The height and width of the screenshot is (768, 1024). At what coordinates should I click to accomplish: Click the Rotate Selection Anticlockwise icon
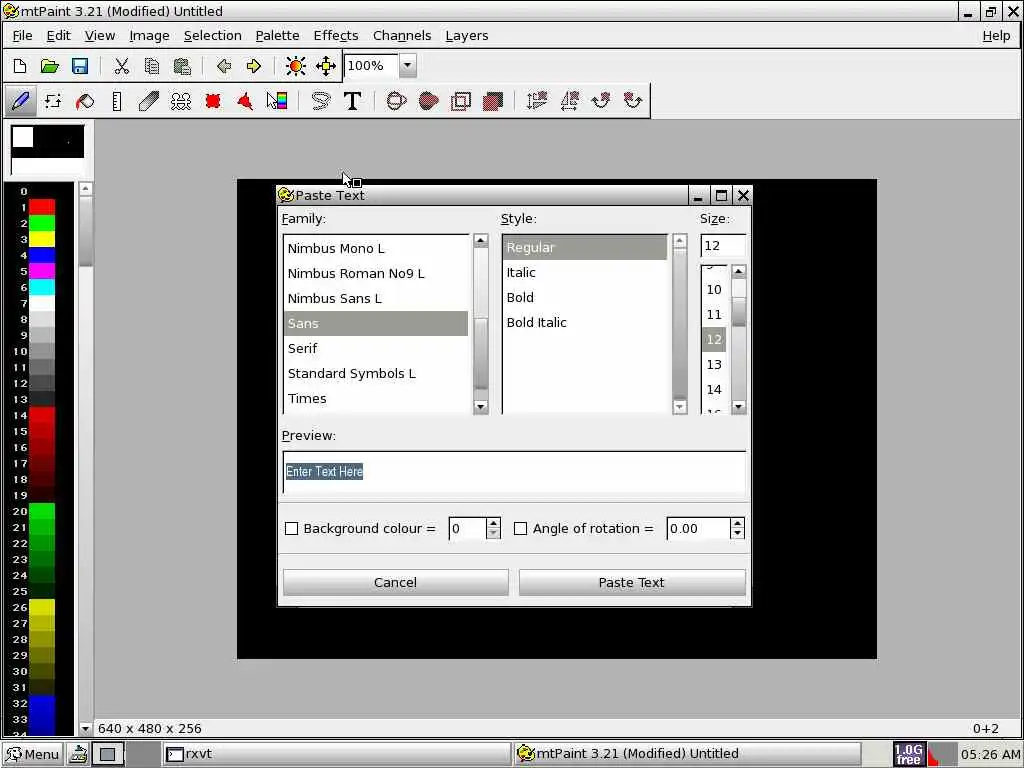pyautogui.click(x=633, y=101)
